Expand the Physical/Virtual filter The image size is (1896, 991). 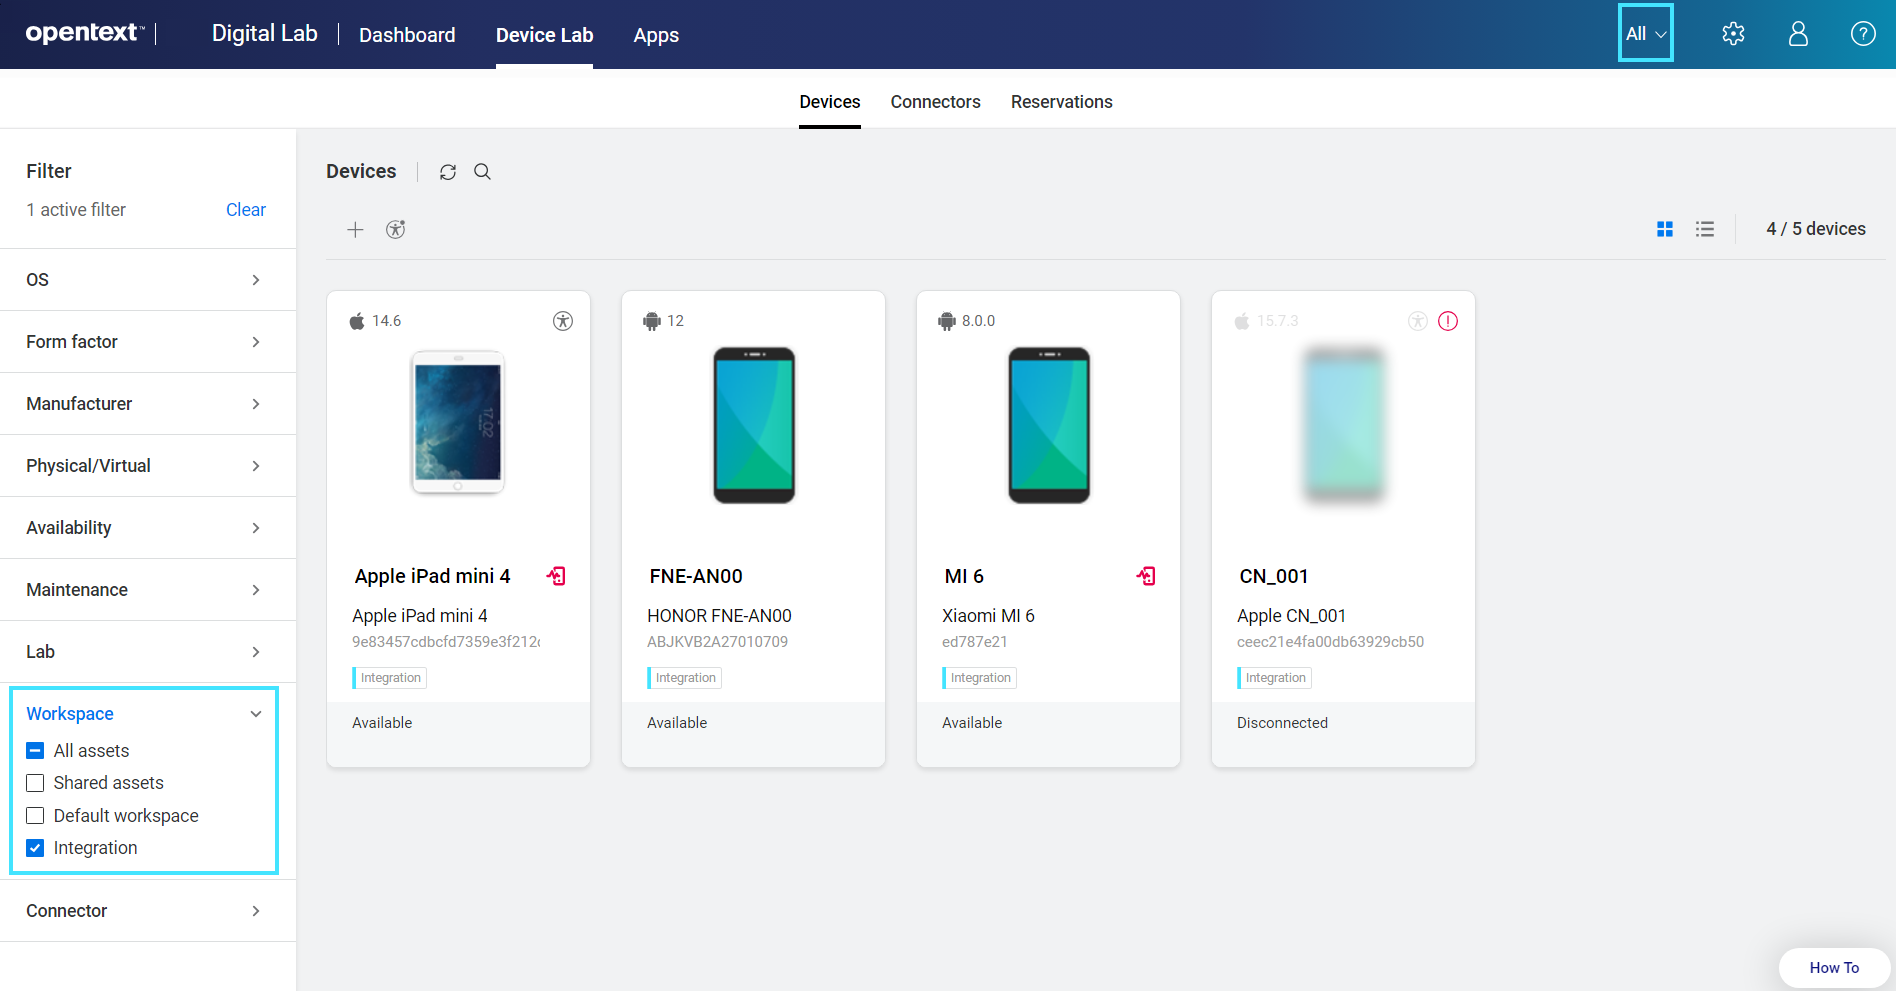[148, 466]
